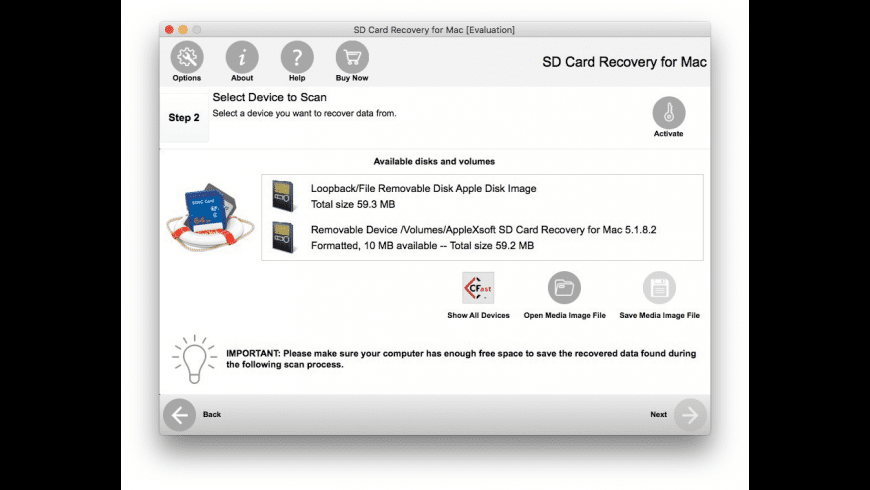Click the 'Buy Now' label text
The image size is (870, 490).
[352, 78]
